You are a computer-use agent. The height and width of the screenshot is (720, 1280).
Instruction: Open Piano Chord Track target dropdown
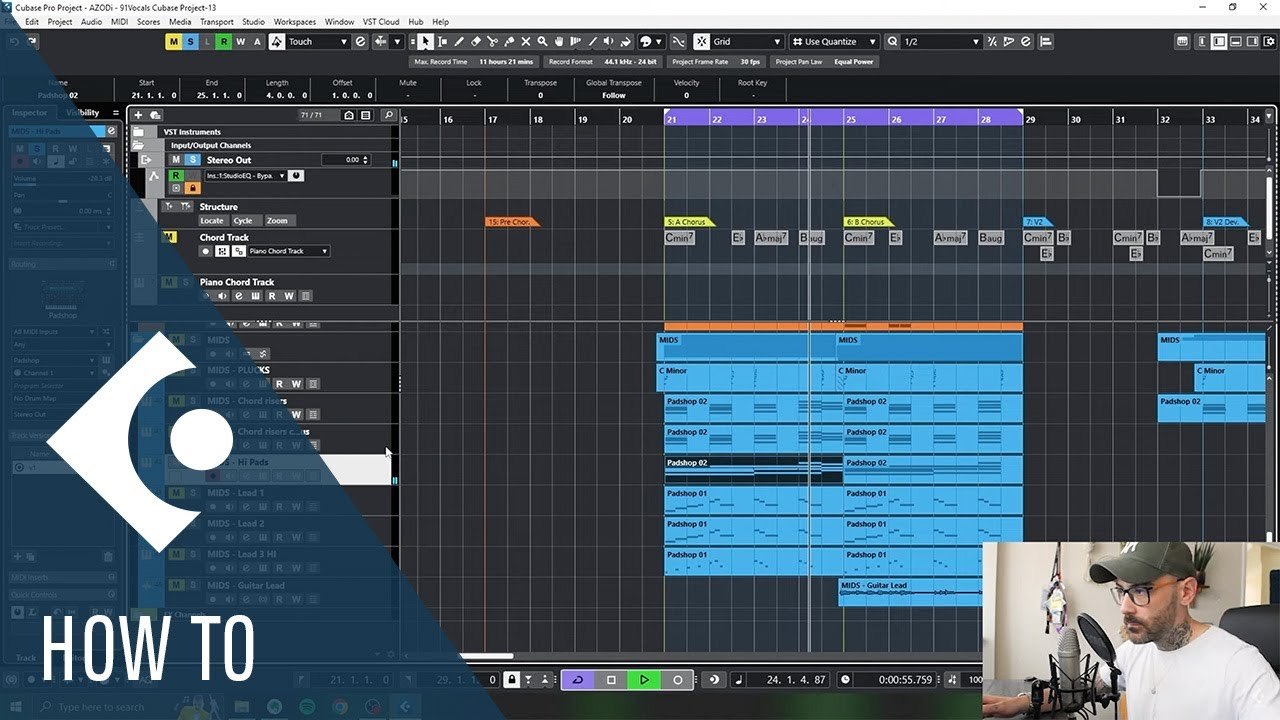click(288, 251)
